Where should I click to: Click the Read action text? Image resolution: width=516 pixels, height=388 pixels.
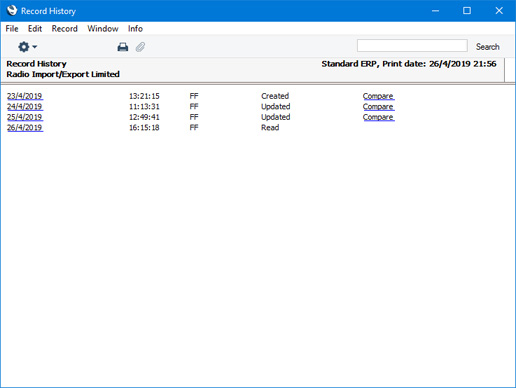pyautogui.click(x=270, y=128)
